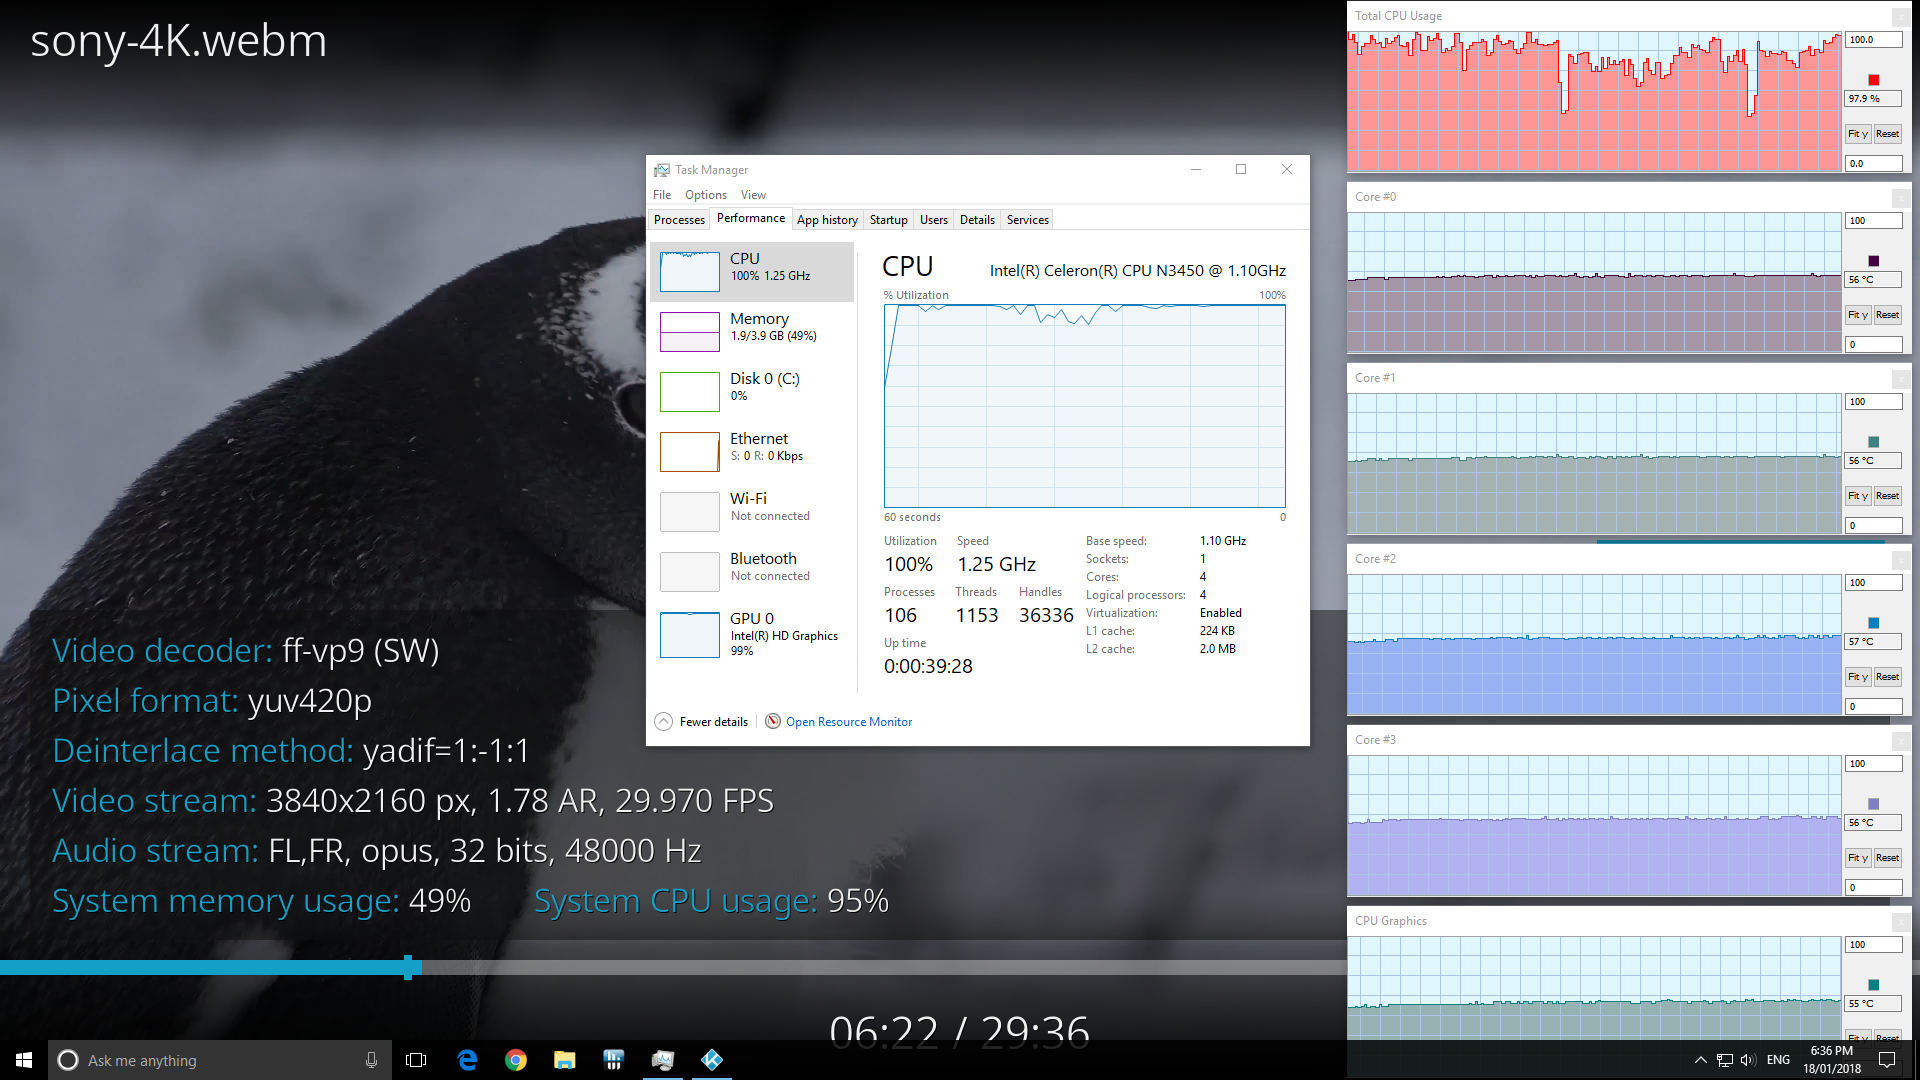The height and width of the screenshot is (1080, 1920).
Task: Click Reset in Core #2 panel
Action: click(1887, 677)
